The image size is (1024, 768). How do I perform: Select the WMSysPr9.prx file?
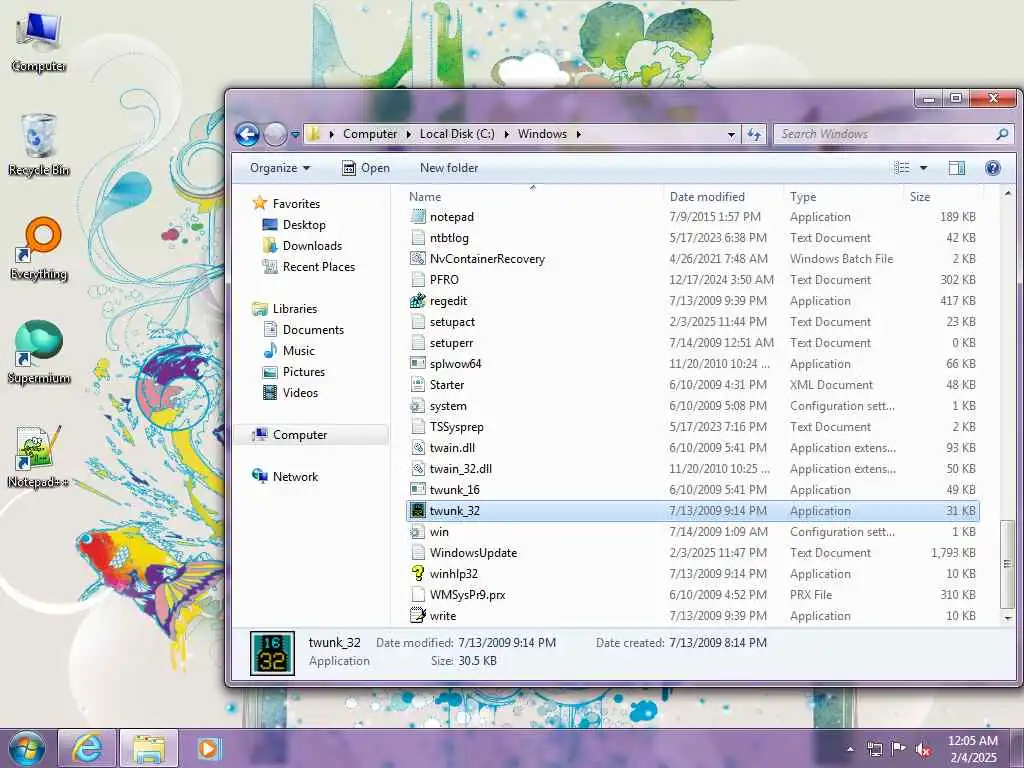point(692,594)
